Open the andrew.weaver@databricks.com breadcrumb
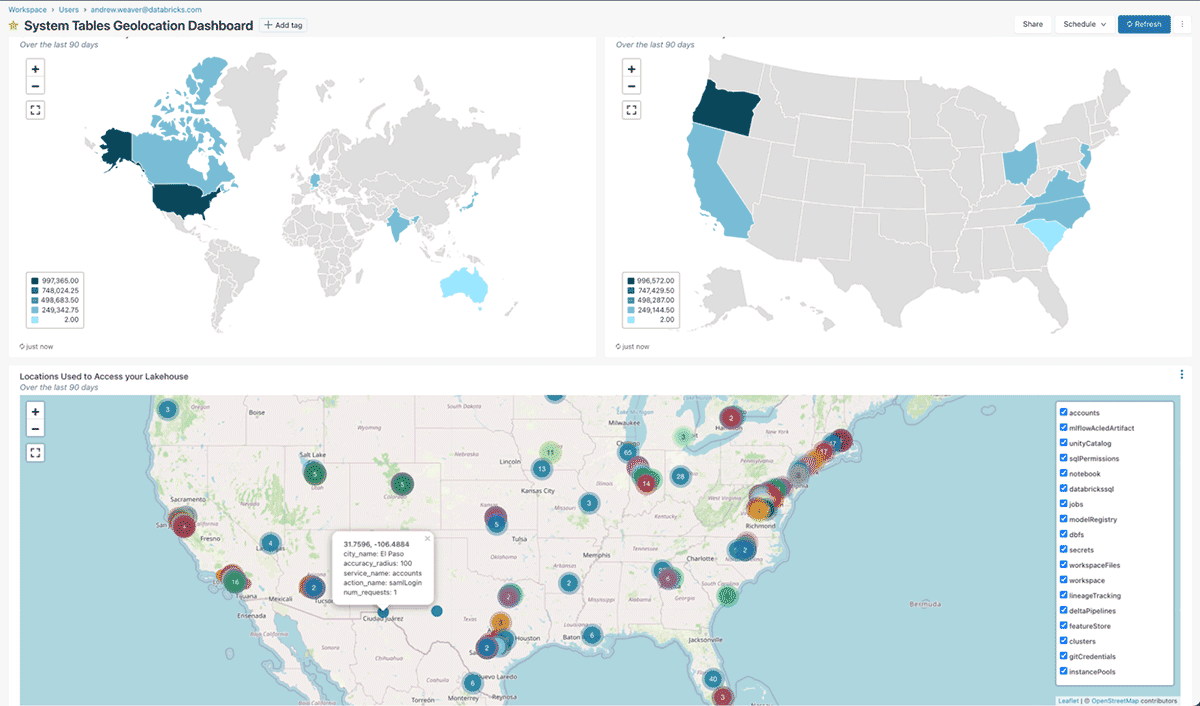 [146, 9]
